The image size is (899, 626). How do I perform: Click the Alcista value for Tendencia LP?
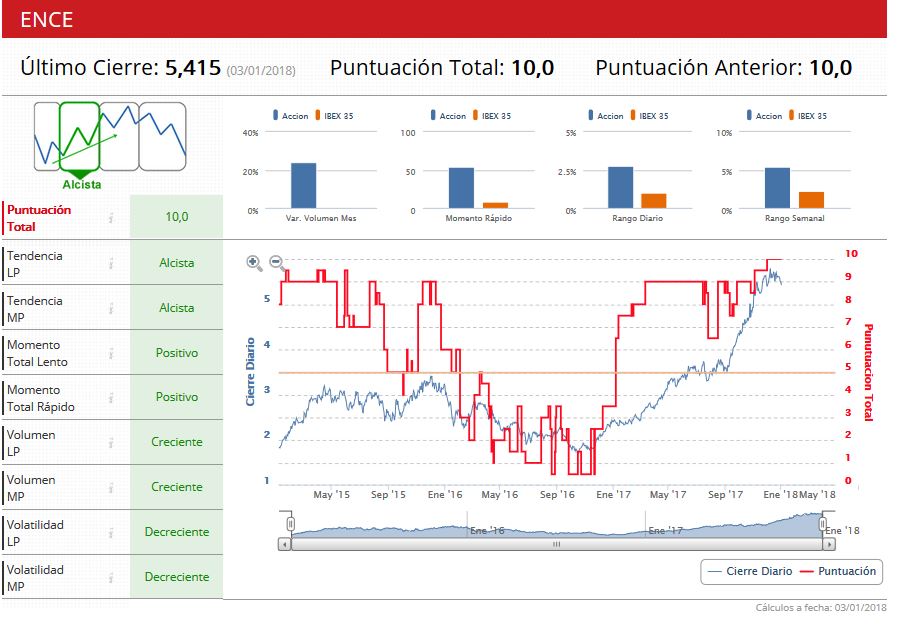pos(177,263)
